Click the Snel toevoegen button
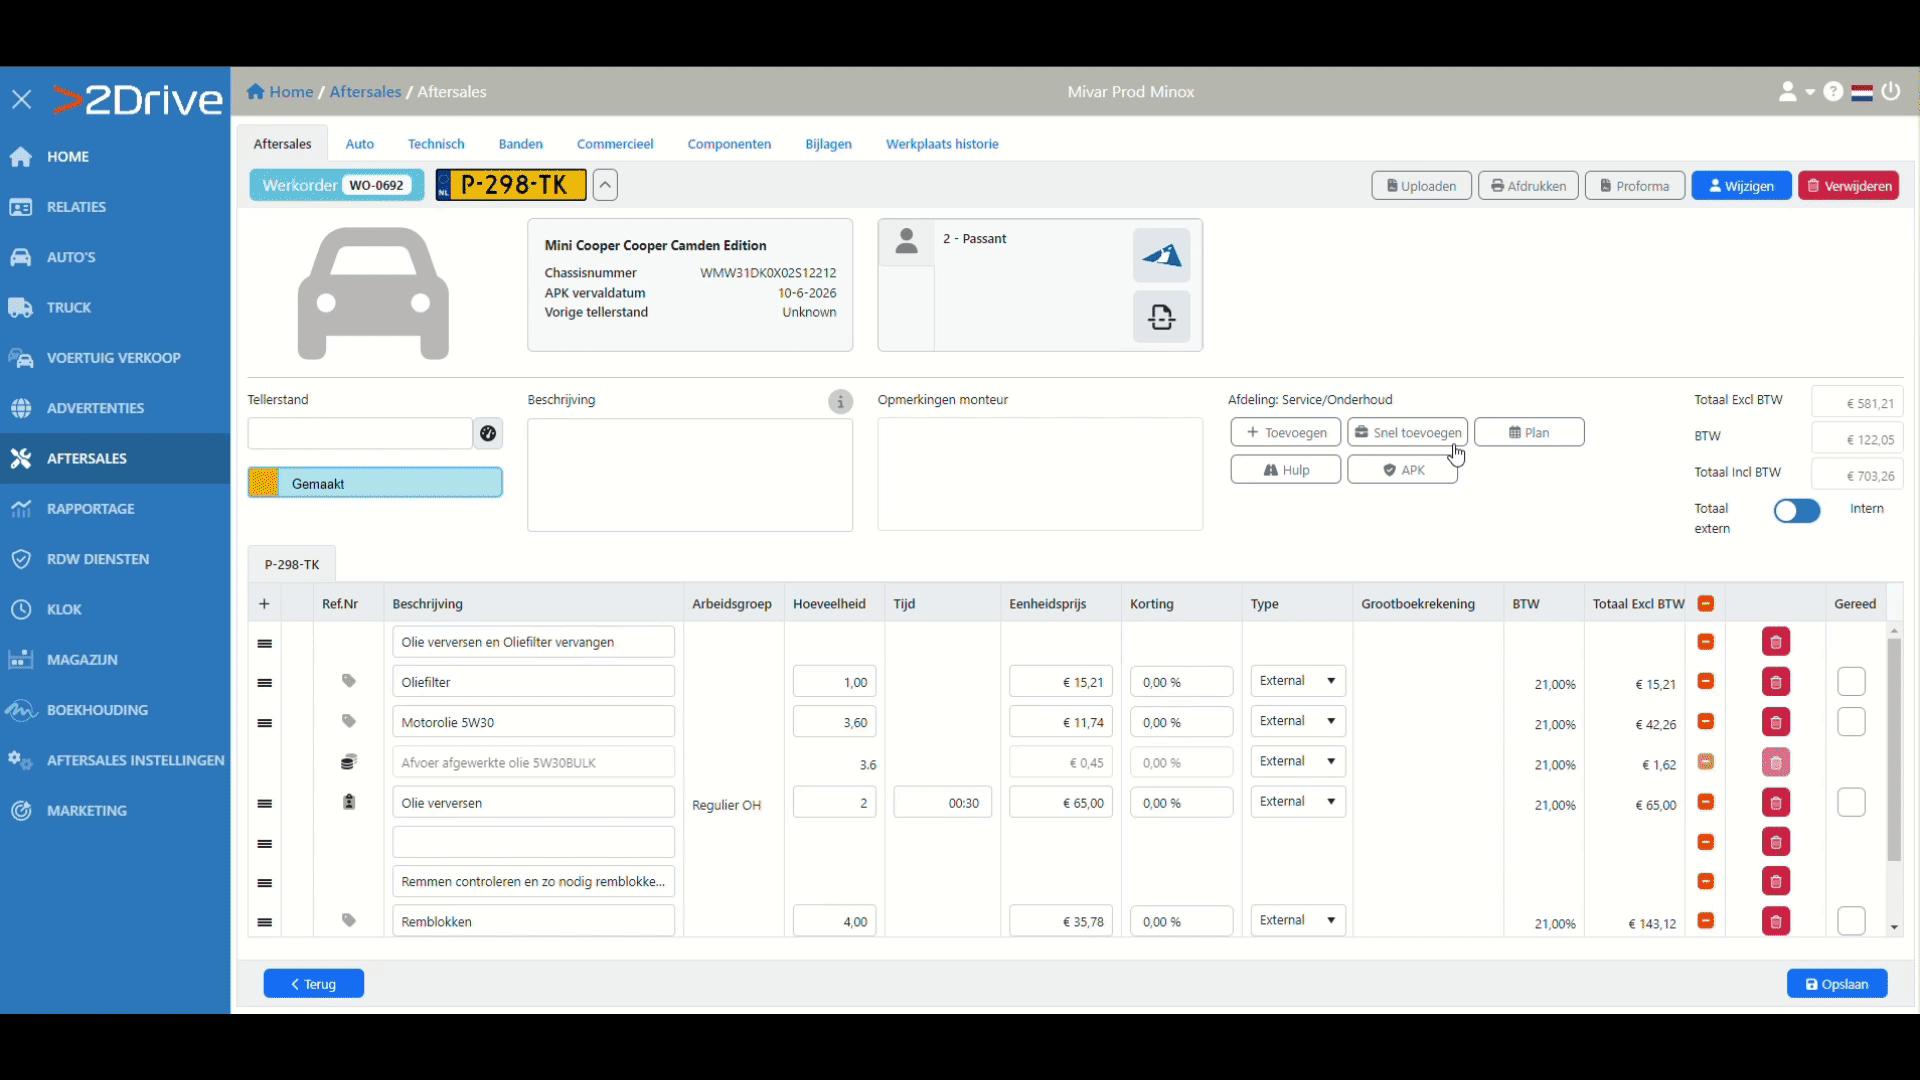This screenshot has height=1080, width=1920. pos(1407,432)
